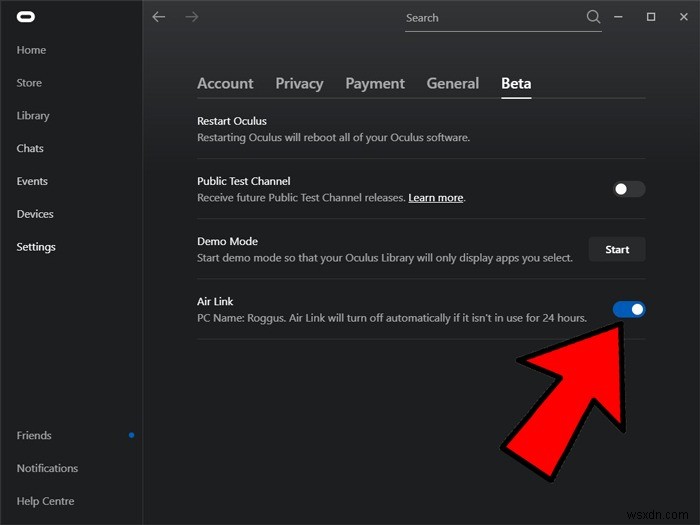Screen dimensions: 700x525
Task: Open the Privacy settings tab
Action: (x=299, y=84)
